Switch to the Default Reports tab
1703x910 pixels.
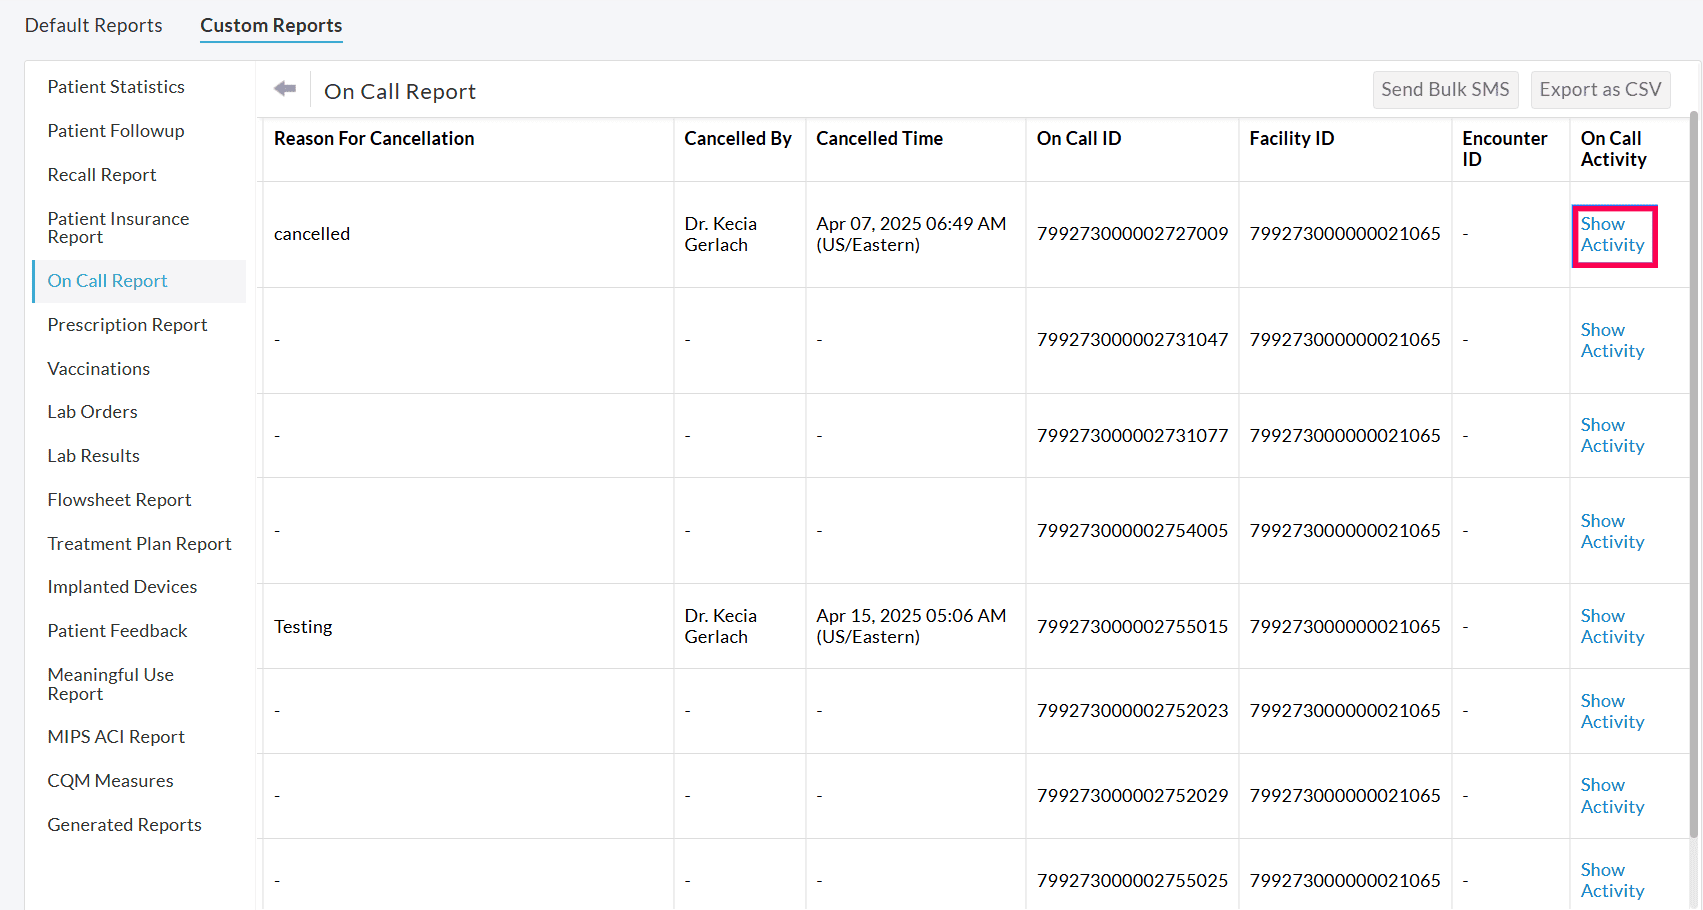pyautogui.click(x=93, y=25)
